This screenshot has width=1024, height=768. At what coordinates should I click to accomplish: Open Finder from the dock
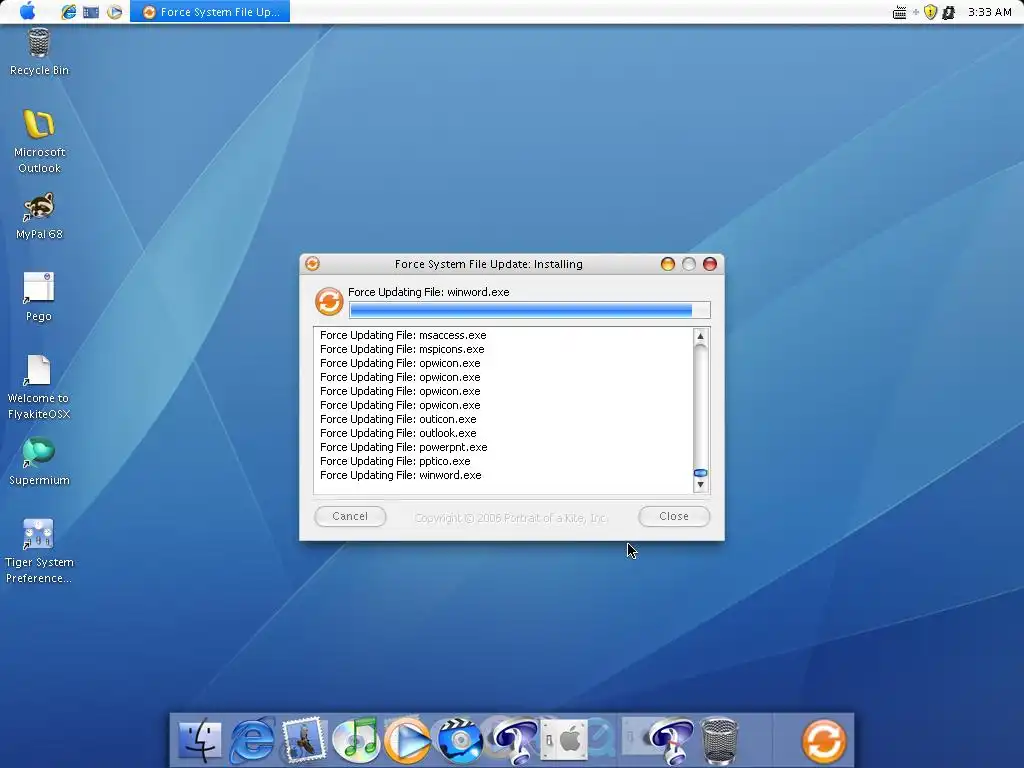[x=200, y=740]
